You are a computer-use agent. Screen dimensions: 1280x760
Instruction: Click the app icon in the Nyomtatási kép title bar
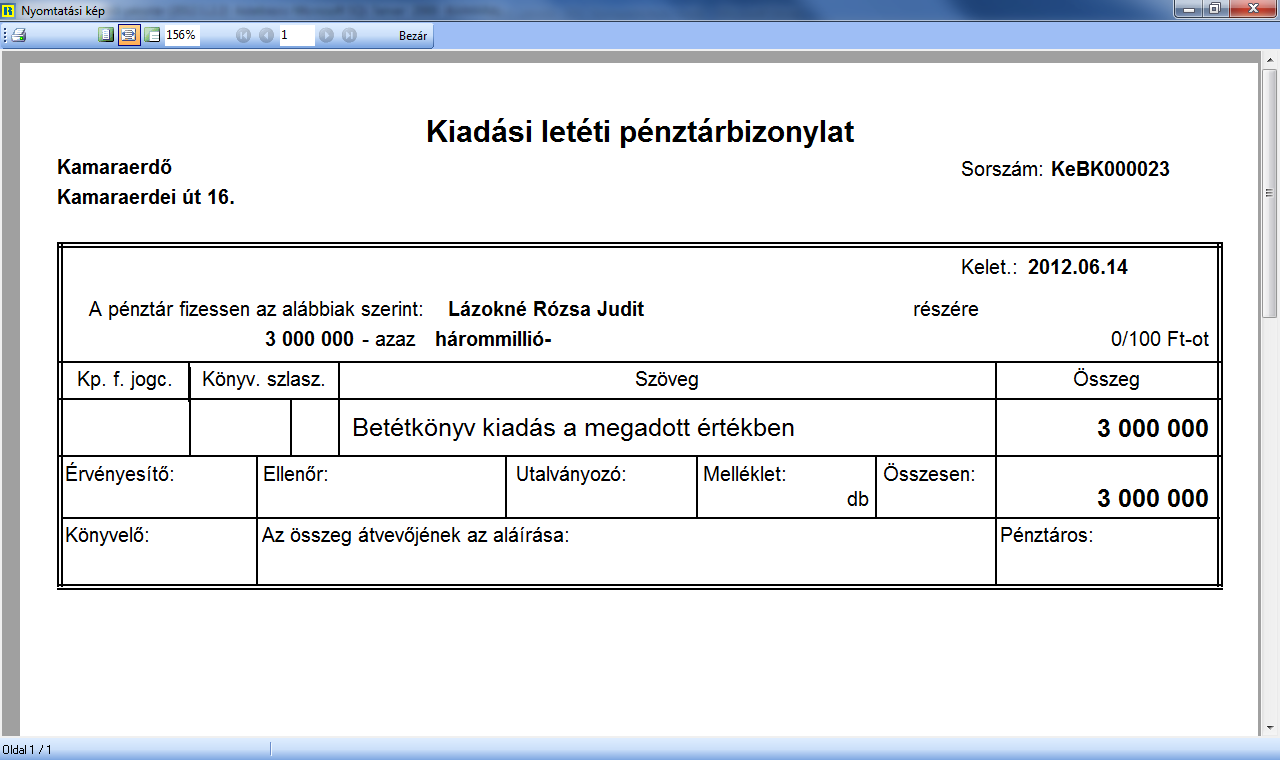(9, 9)
